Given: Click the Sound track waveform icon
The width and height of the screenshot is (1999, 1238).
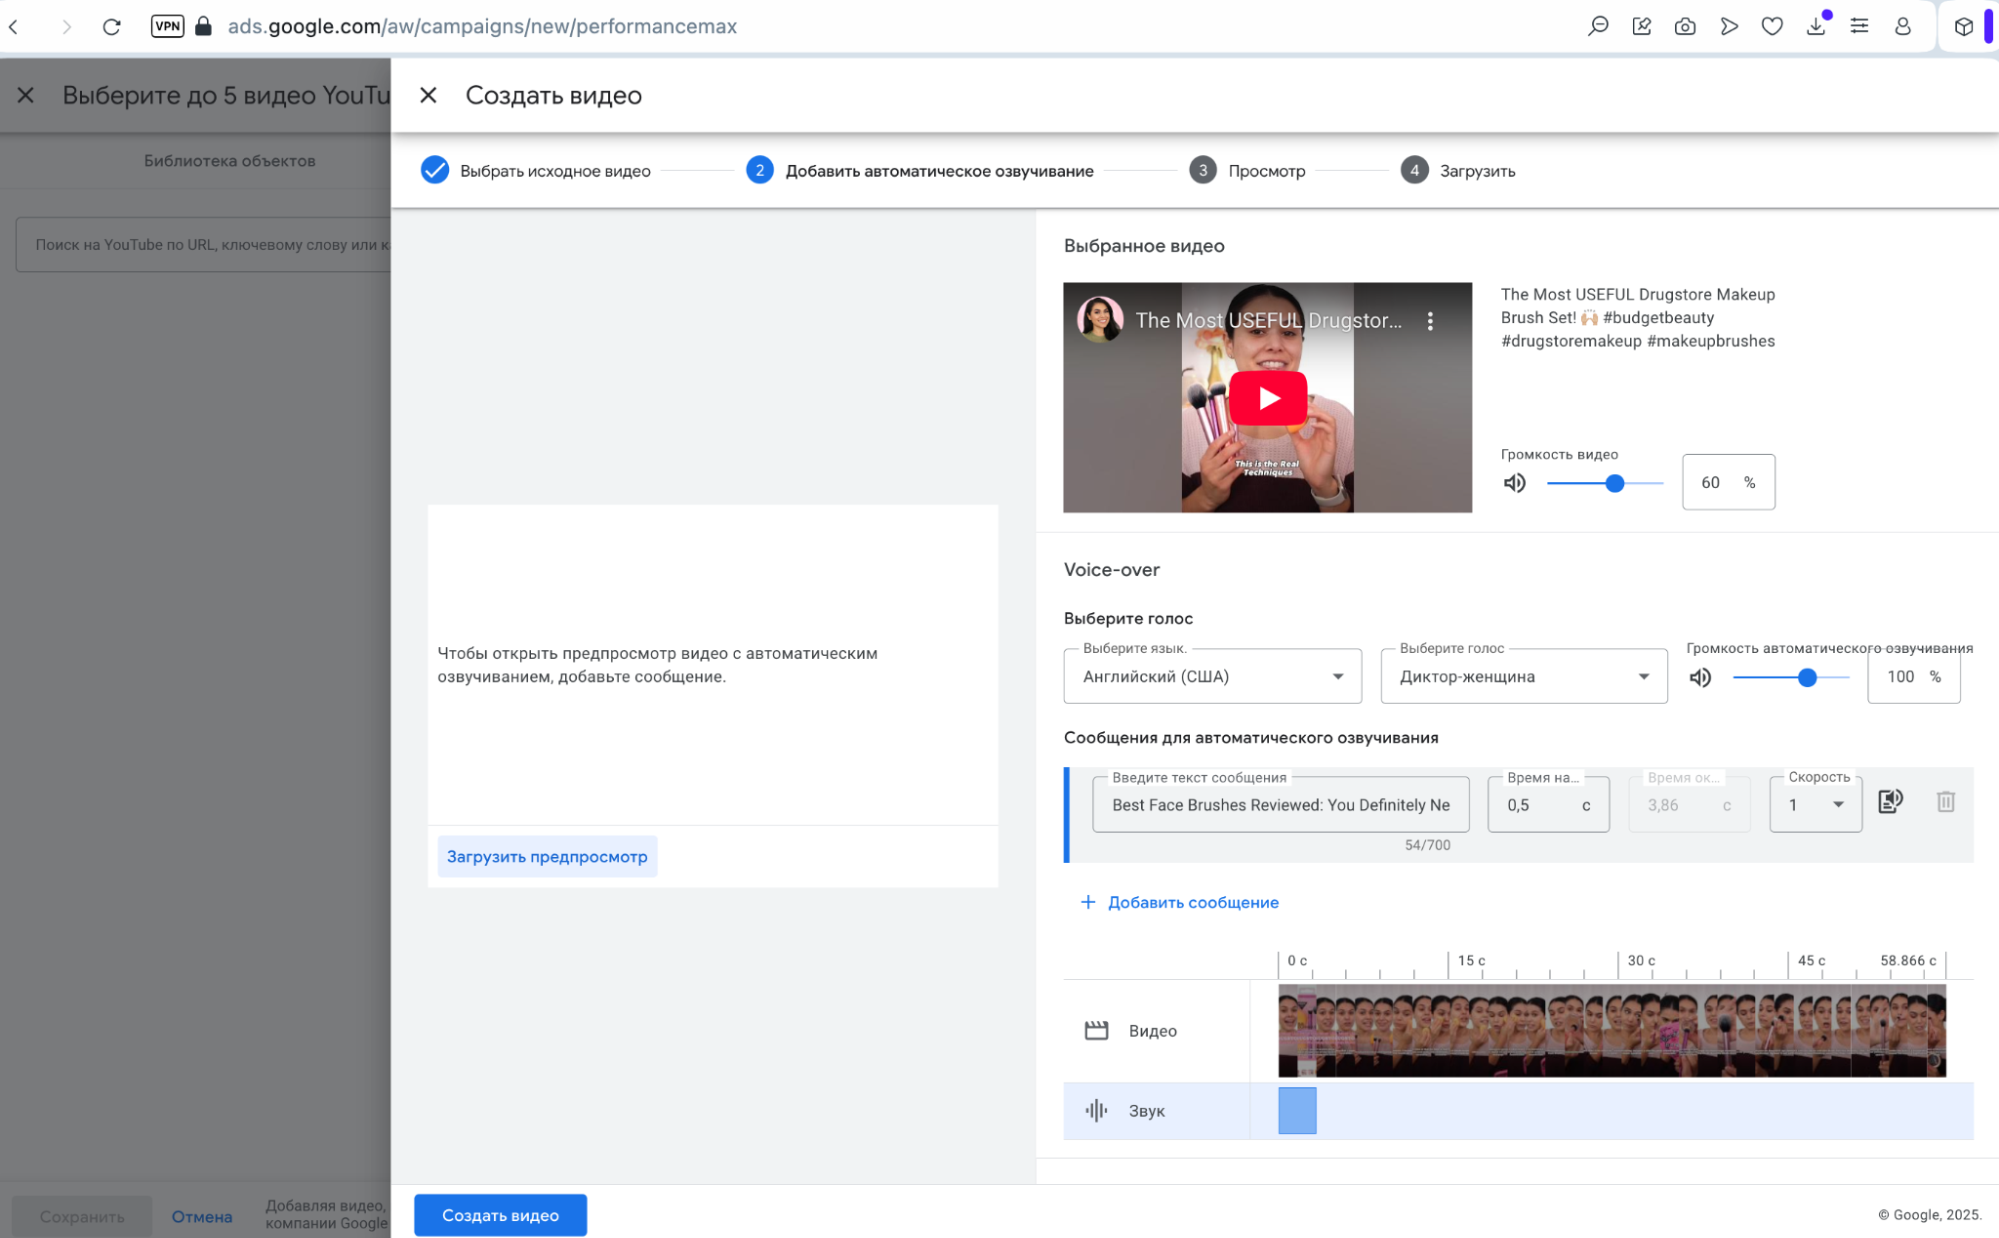Looking at the screenshot, I should tap(1096, 1110).
